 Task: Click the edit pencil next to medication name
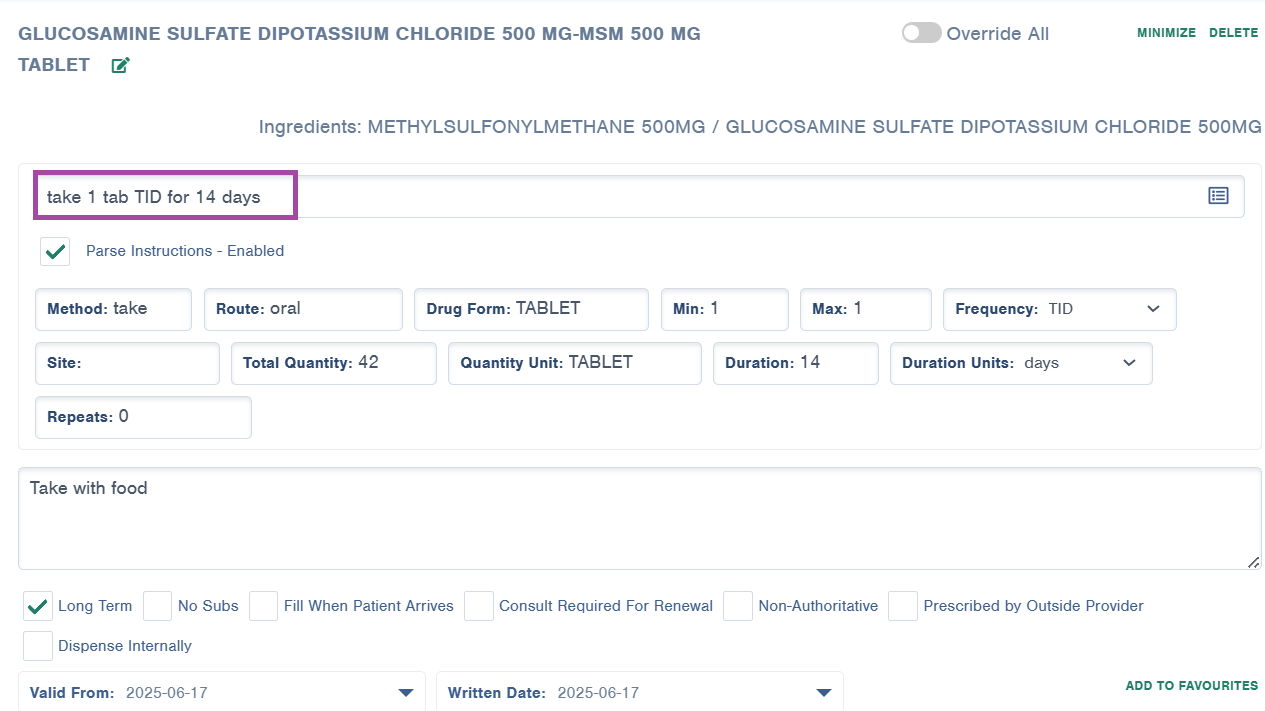tap(119, 64)
